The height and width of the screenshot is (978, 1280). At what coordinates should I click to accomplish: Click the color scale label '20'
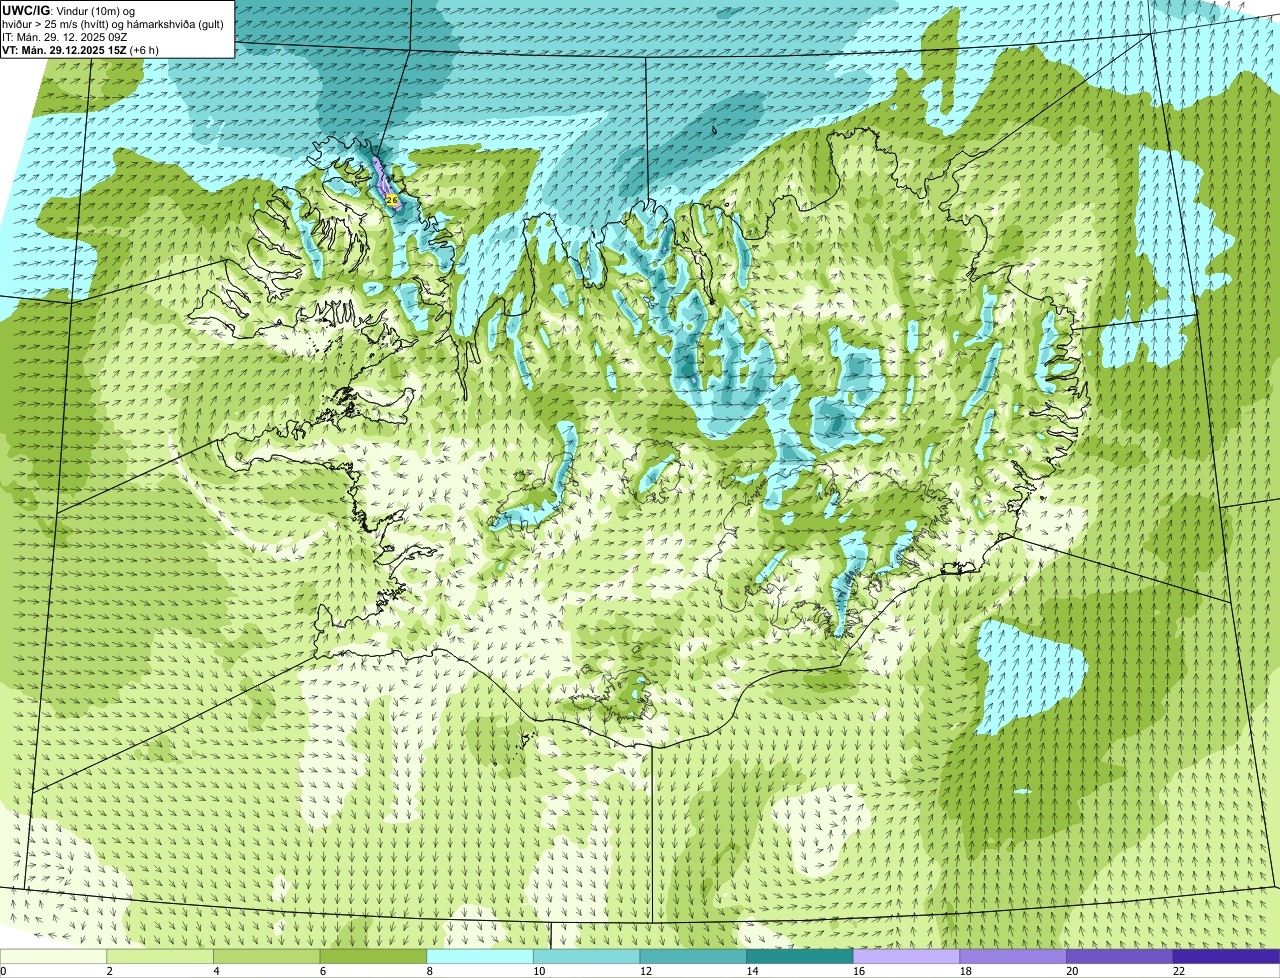coord(1072,971)
